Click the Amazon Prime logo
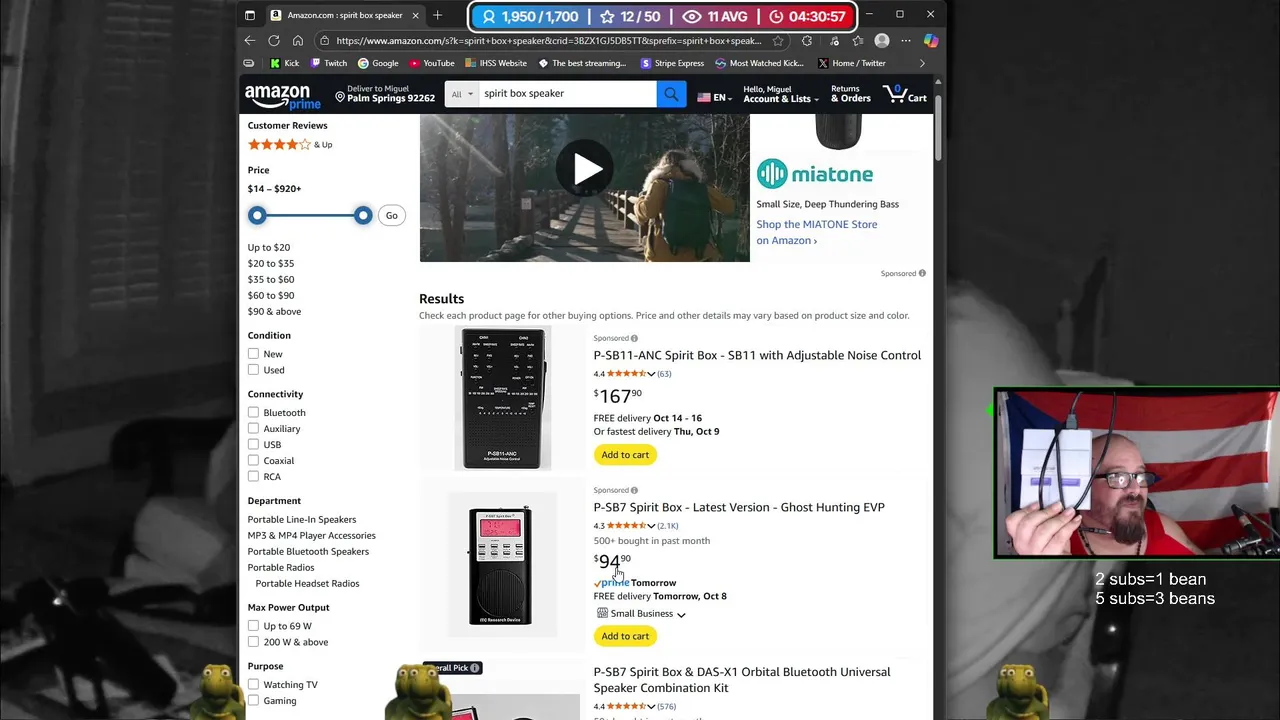 click(x=283, y=97)
